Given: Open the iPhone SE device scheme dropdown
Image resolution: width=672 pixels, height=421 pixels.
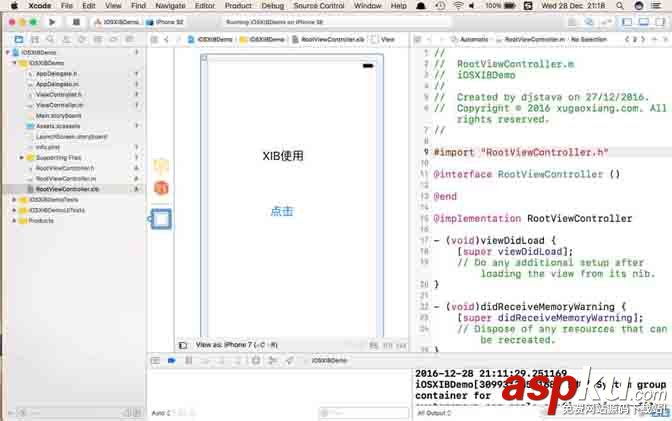Looking at the screenshot, I should tap(165, 22).
